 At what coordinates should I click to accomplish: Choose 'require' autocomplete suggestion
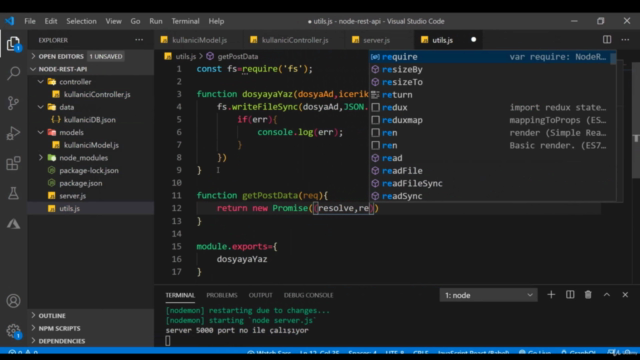(490, 57)
